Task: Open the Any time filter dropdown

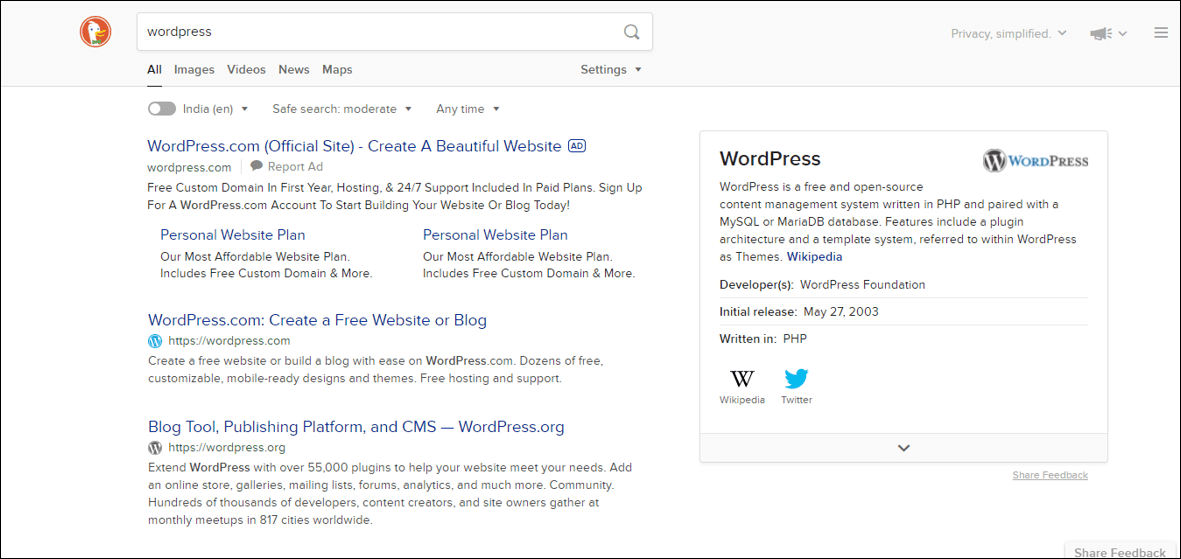Action: tap(468, 109)
